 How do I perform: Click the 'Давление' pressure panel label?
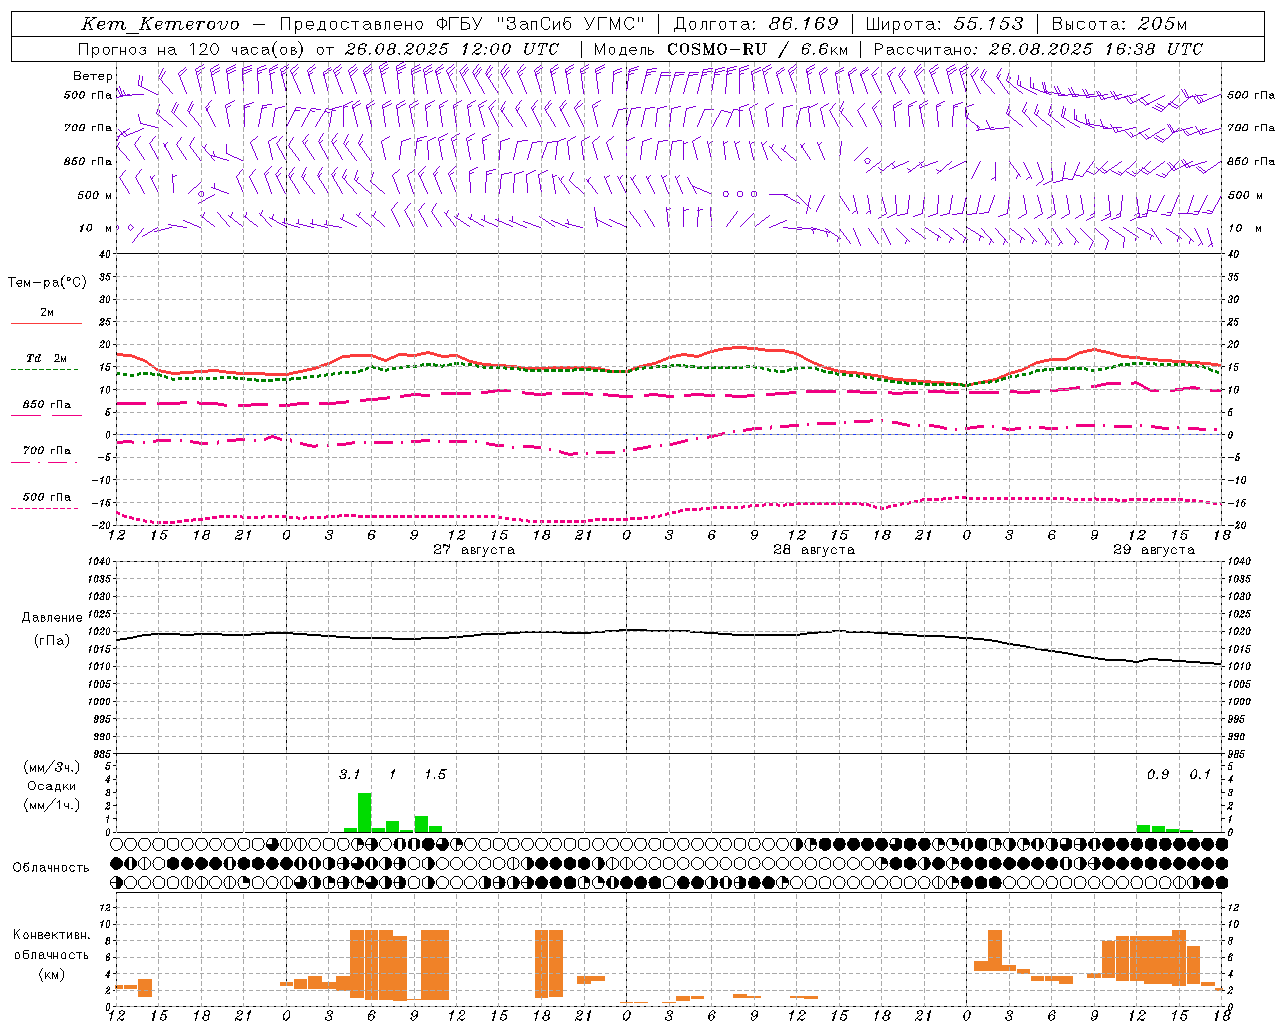tap(52, 618)
